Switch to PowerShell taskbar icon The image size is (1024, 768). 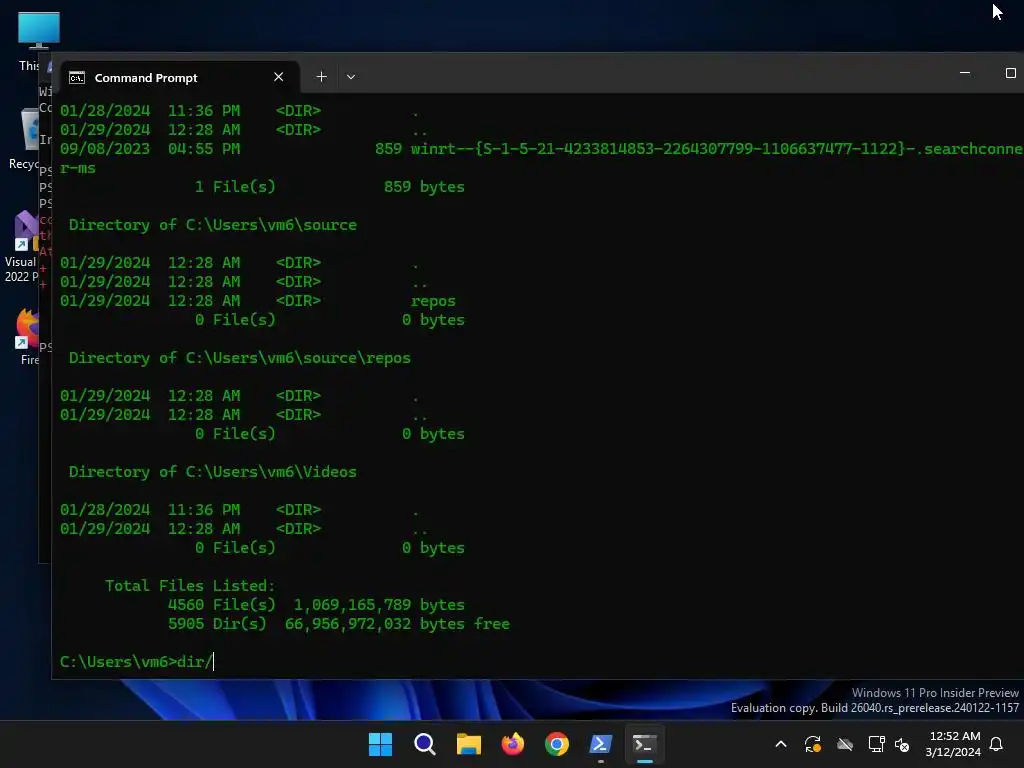[x=601, y=744]
